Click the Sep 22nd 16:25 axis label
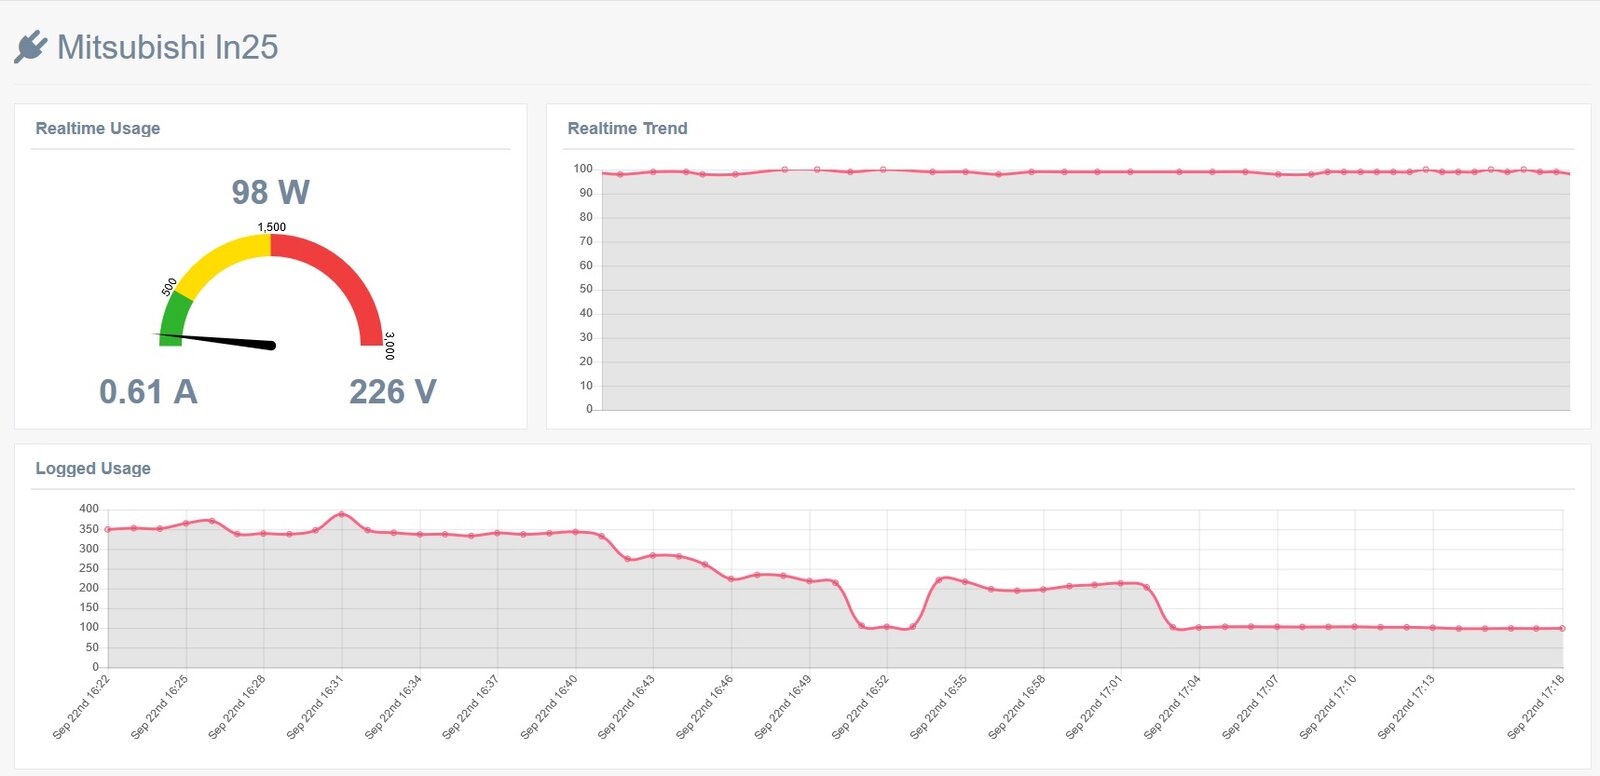This screenshot has height=776, width=1600. pyautogui.click(x=160, y=707)
